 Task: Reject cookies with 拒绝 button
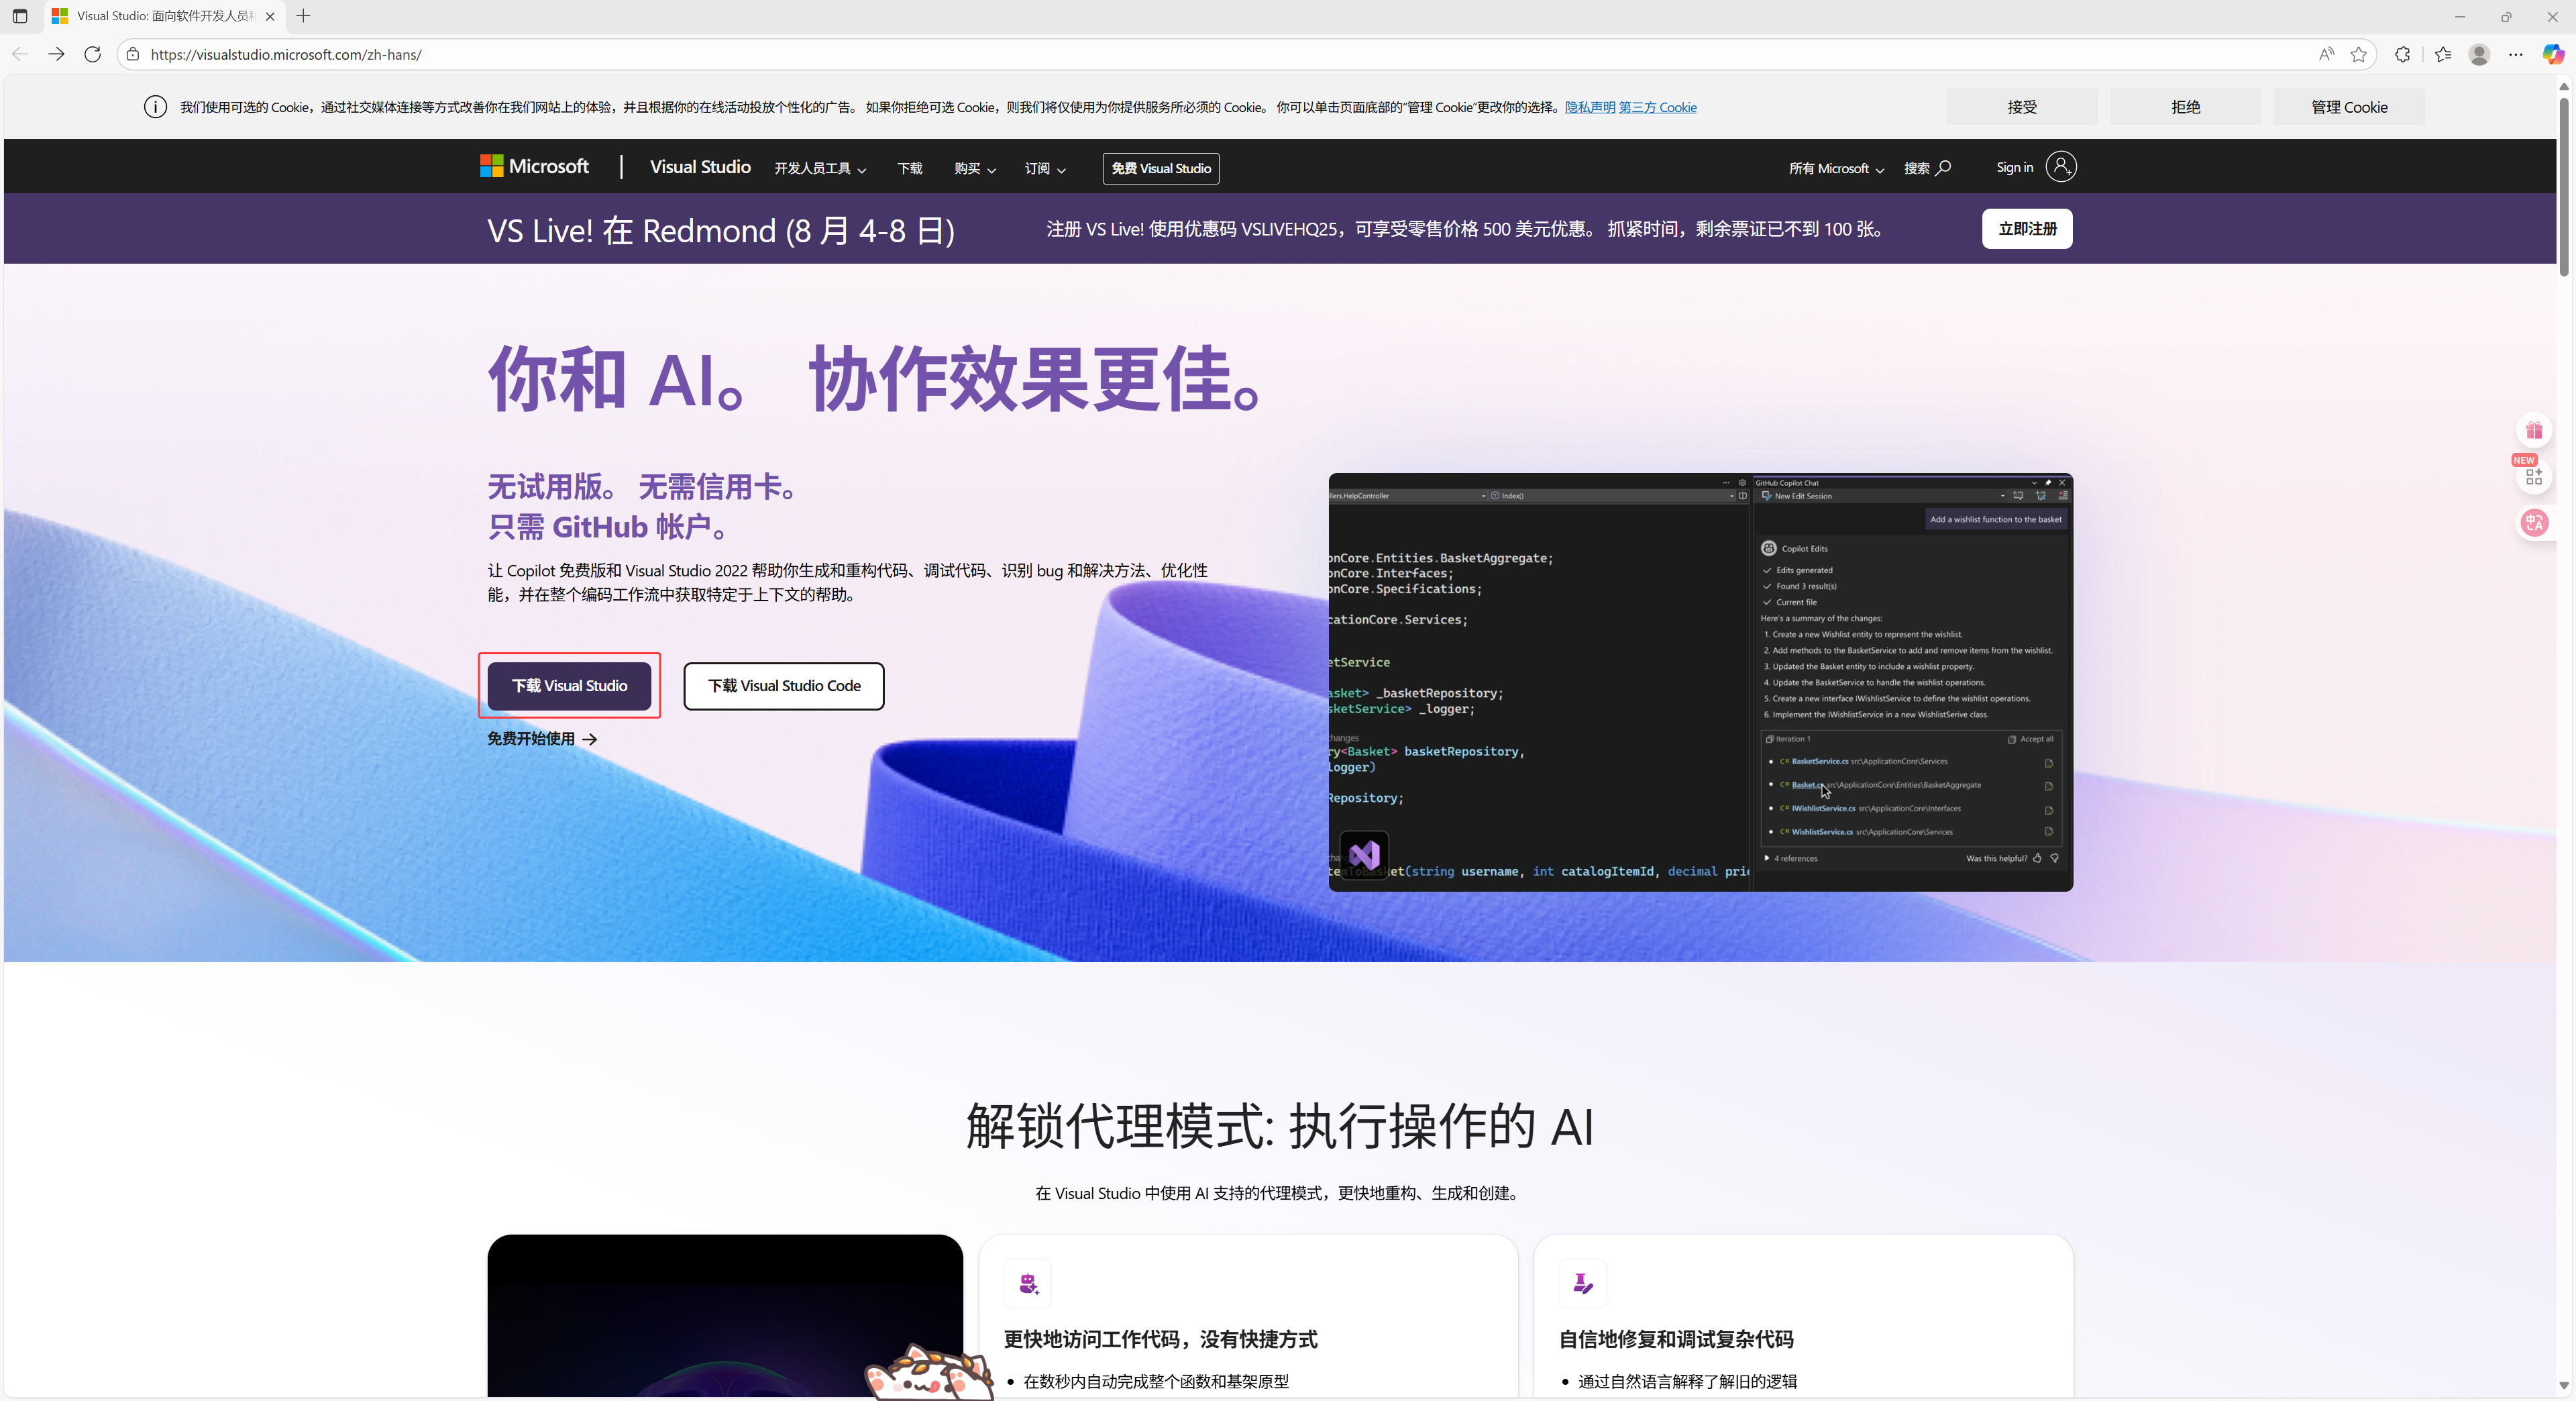pos(2185,107)
